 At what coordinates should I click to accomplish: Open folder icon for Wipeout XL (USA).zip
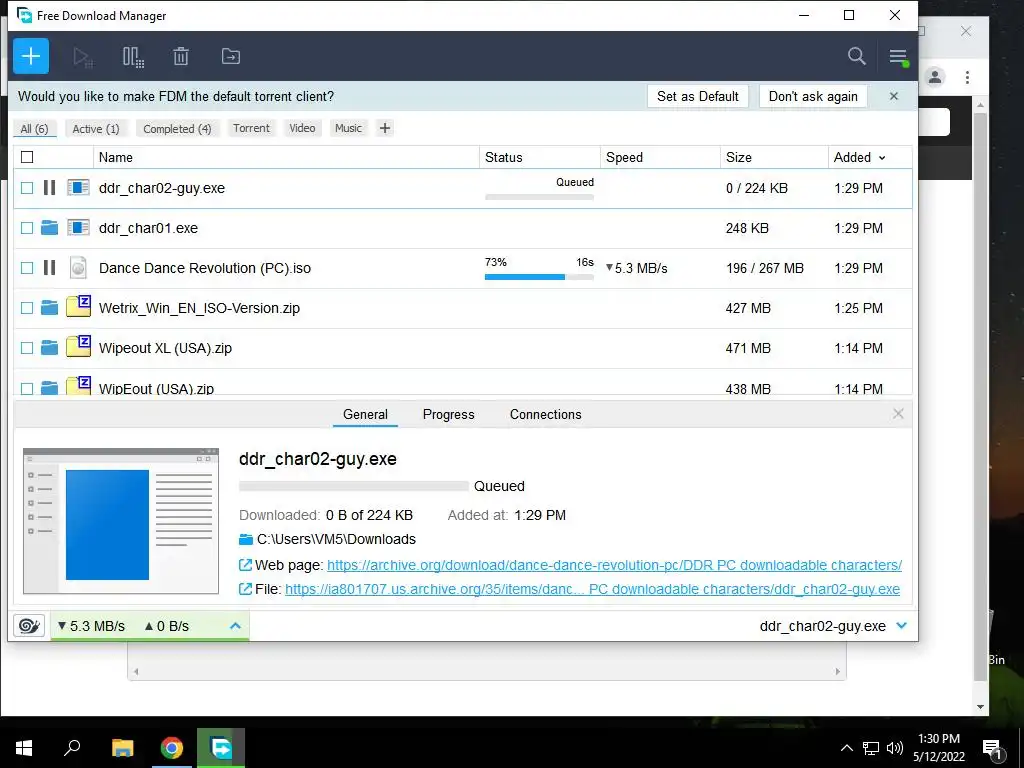pos(50,348)
